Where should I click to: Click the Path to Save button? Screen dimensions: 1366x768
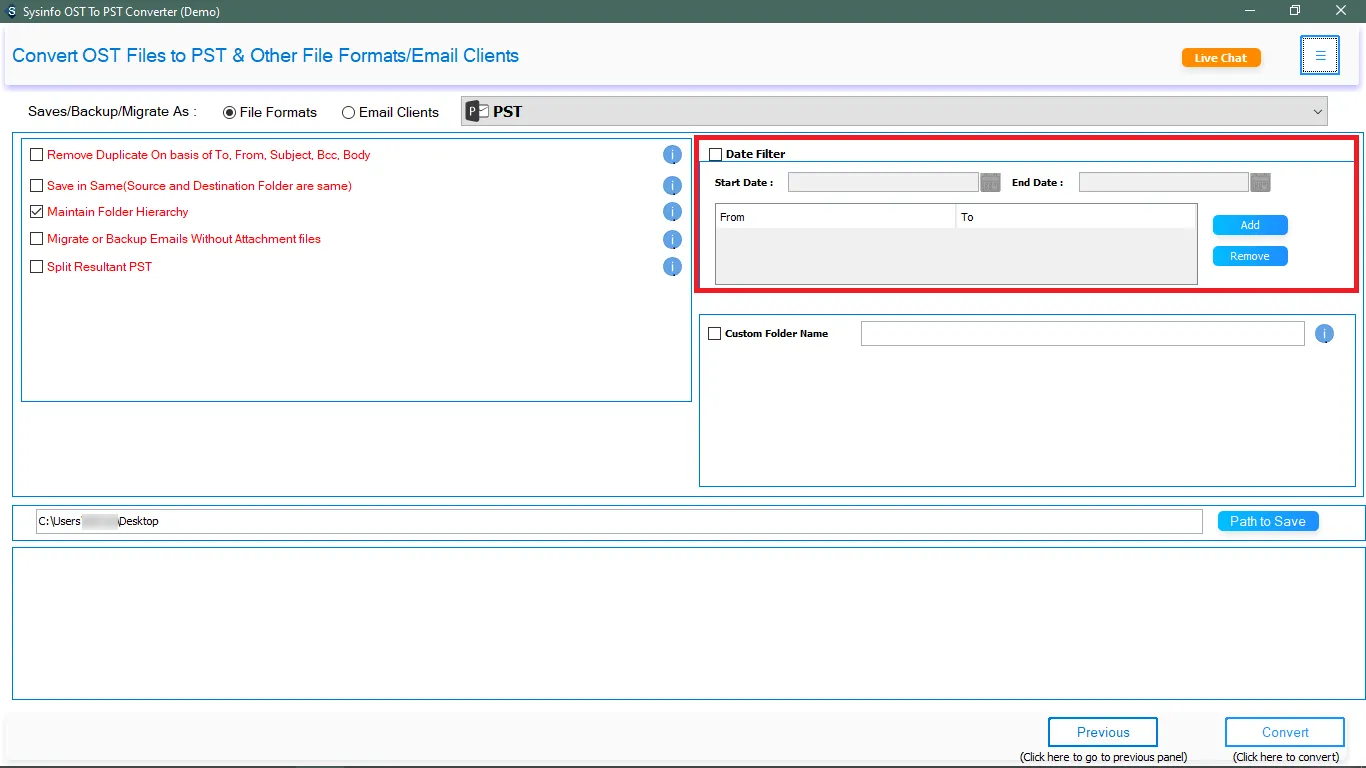pos(1268,521)
